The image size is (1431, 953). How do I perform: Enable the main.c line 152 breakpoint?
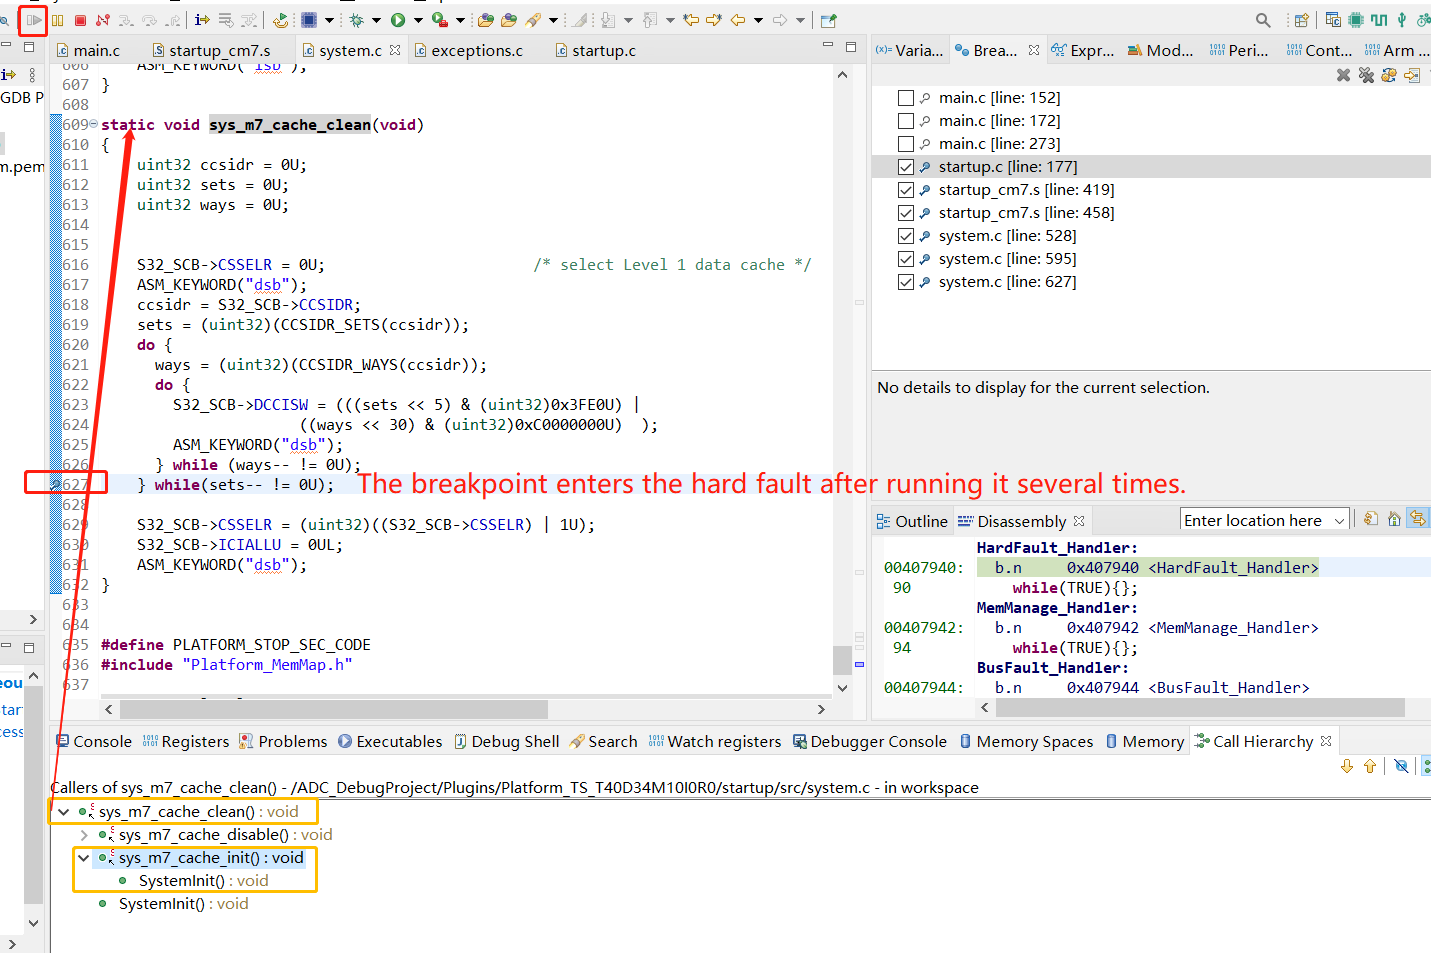(x=906, y=98)
